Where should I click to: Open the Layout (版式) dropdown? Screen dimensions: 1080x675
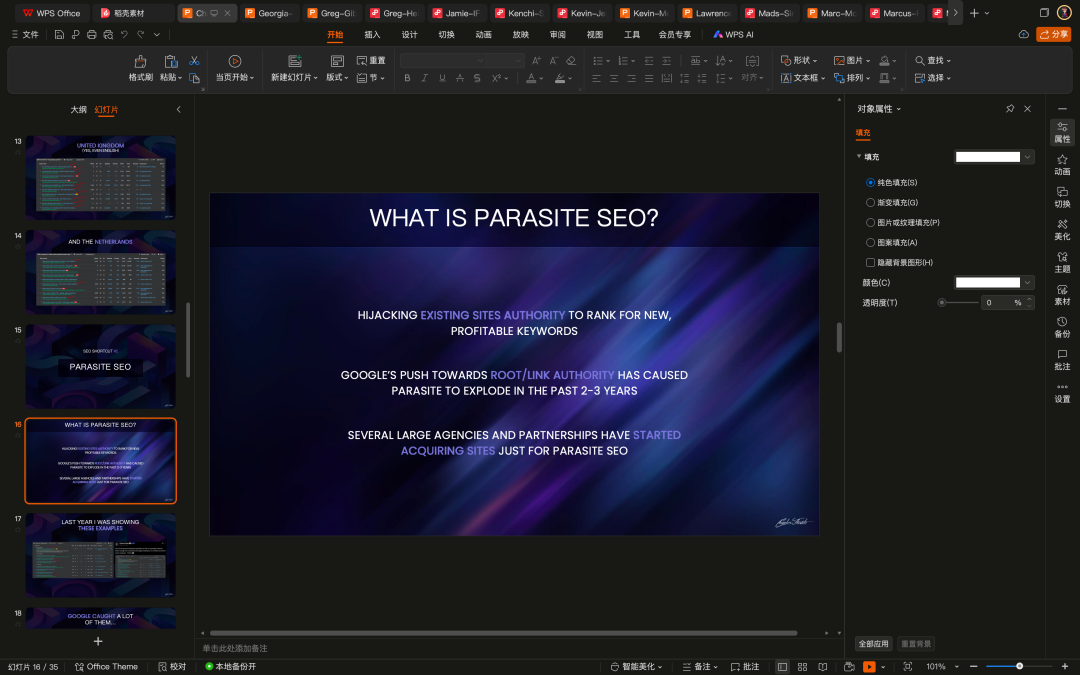[x=338, y=77]
